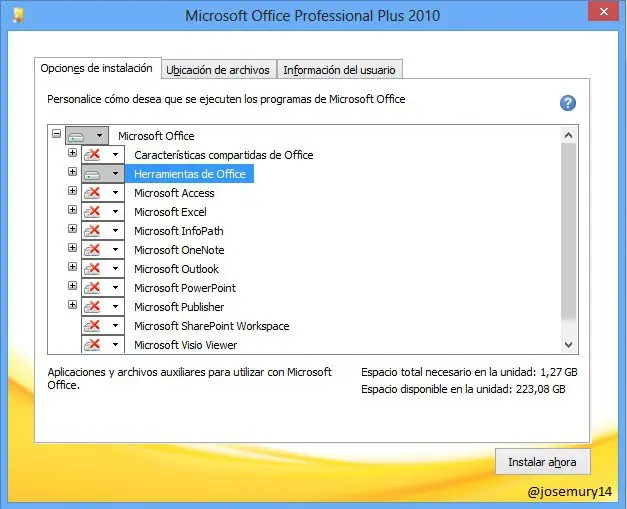Select the Microsoft Office root label
The width and height of the screenshot is (627, 509).
pyautogui.click(x=156, y=136)
